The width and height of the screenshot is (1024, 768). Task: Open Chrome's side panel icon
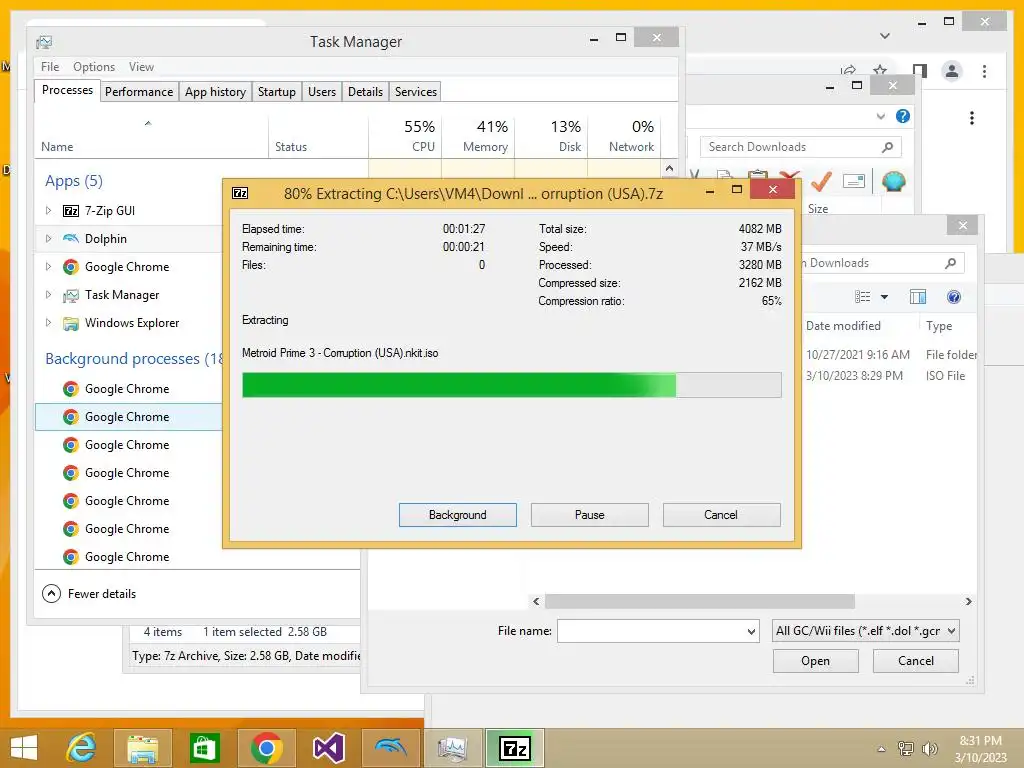click(x=920, y=71)
